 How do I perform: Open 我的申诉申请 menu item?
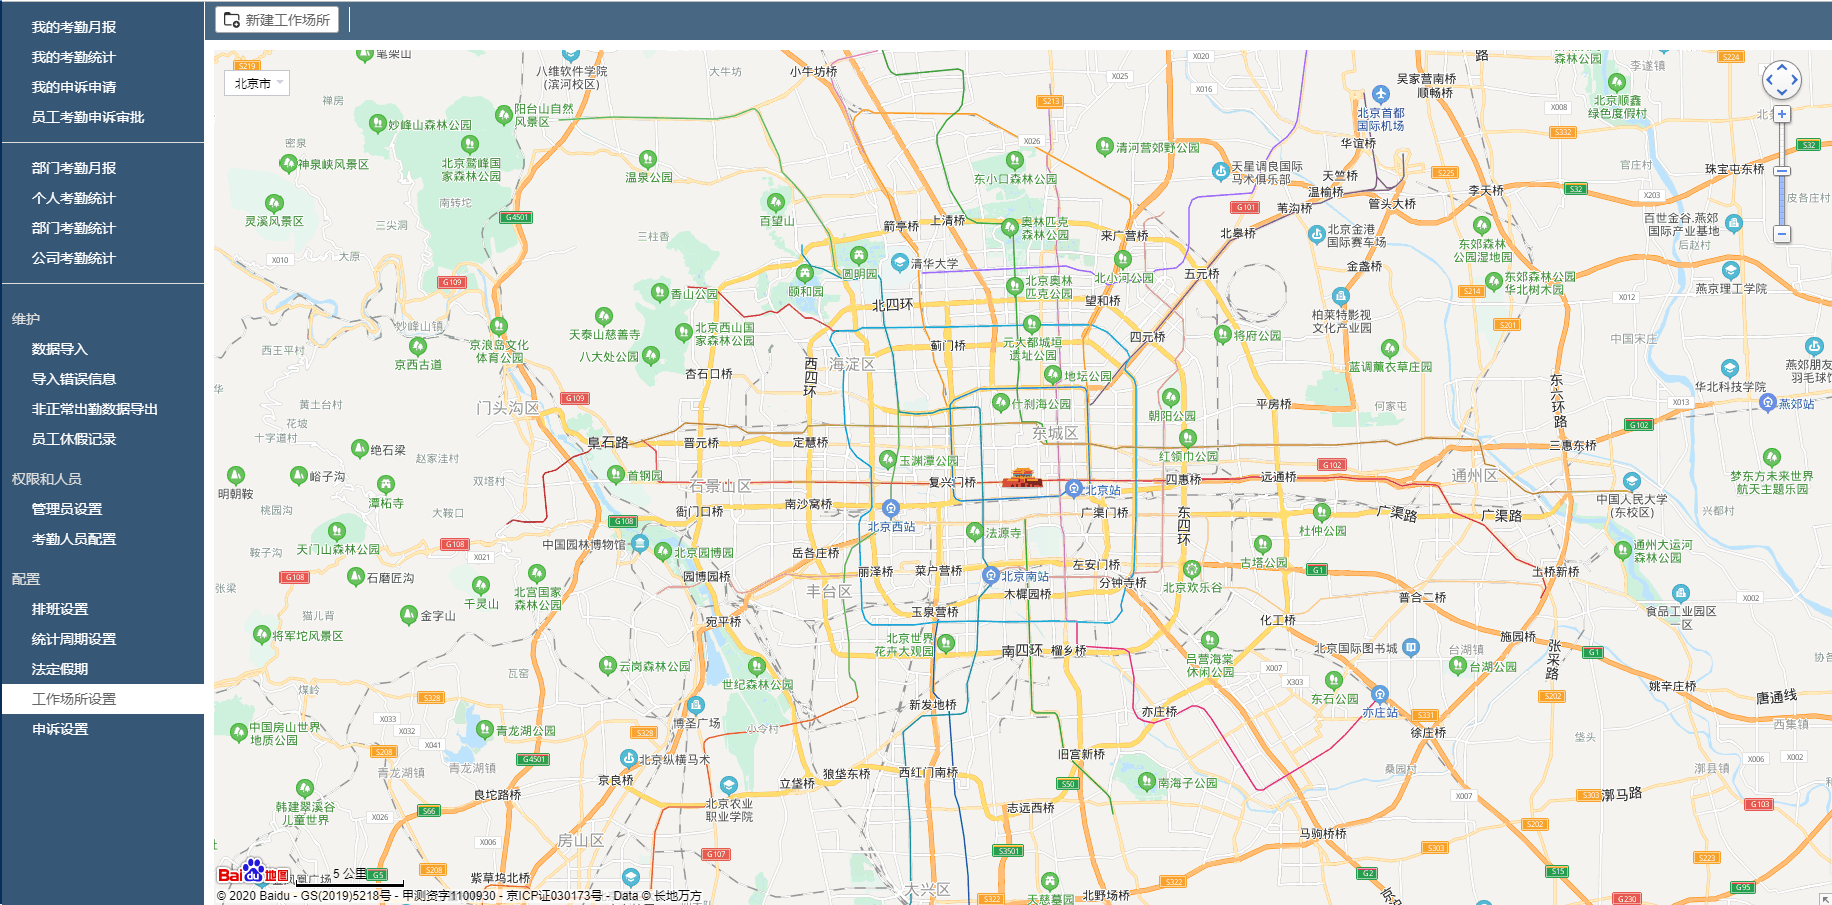pos(74,87)
